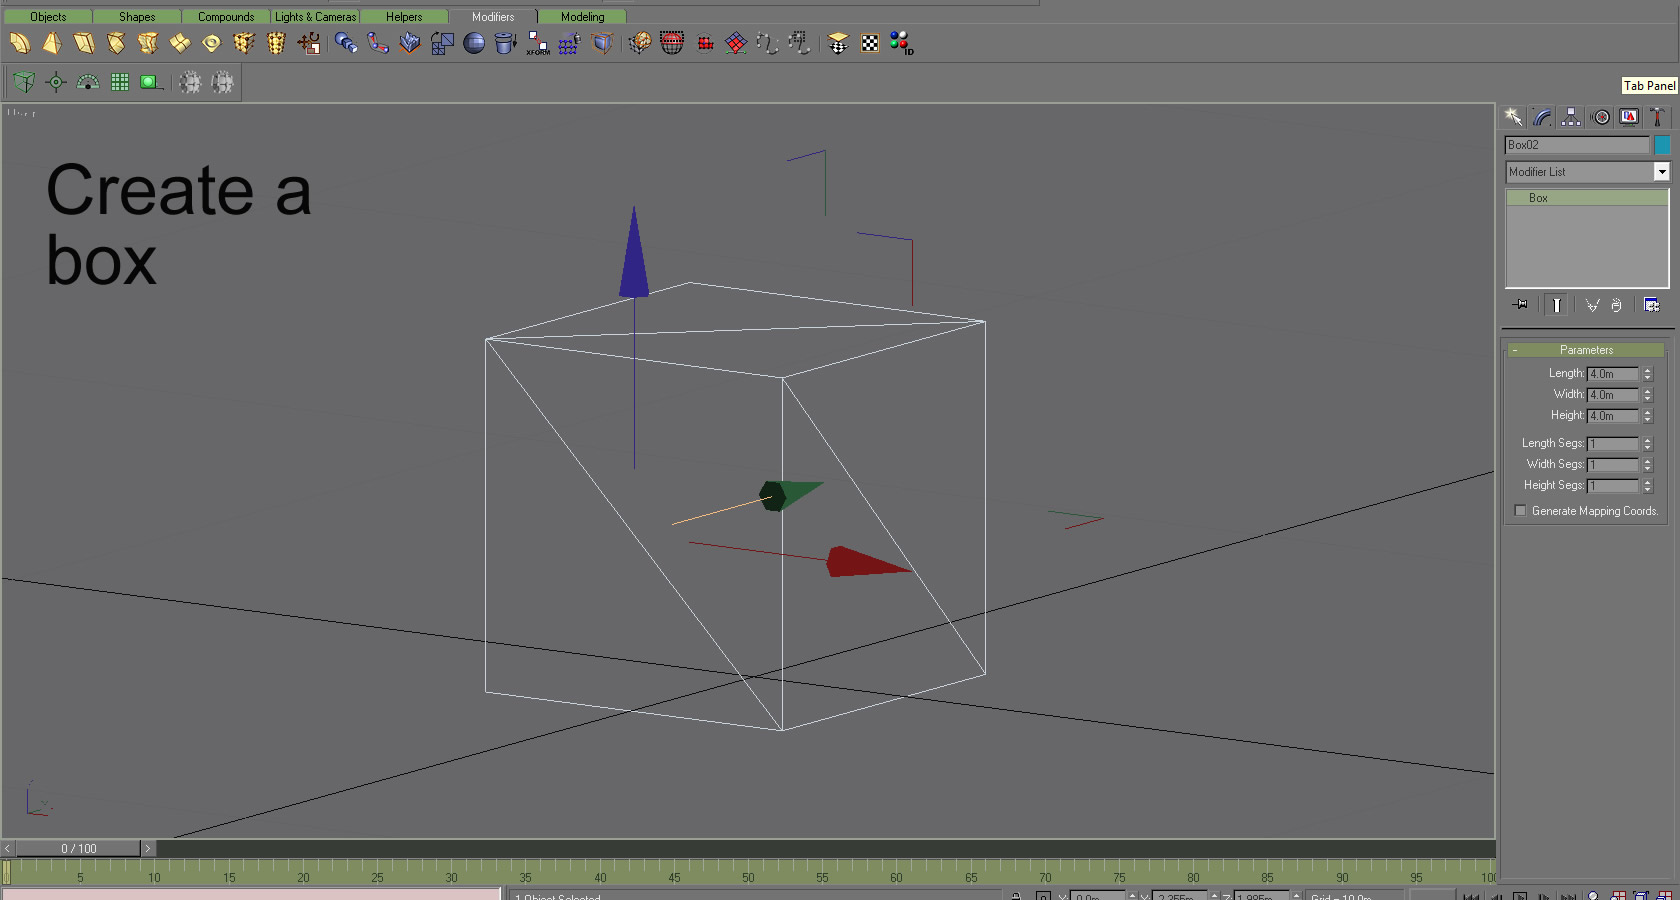Click the time slider next-frame arrow
Viewport: 1680px width, 900px height.
pyautogui.click(x=148, y=848)
